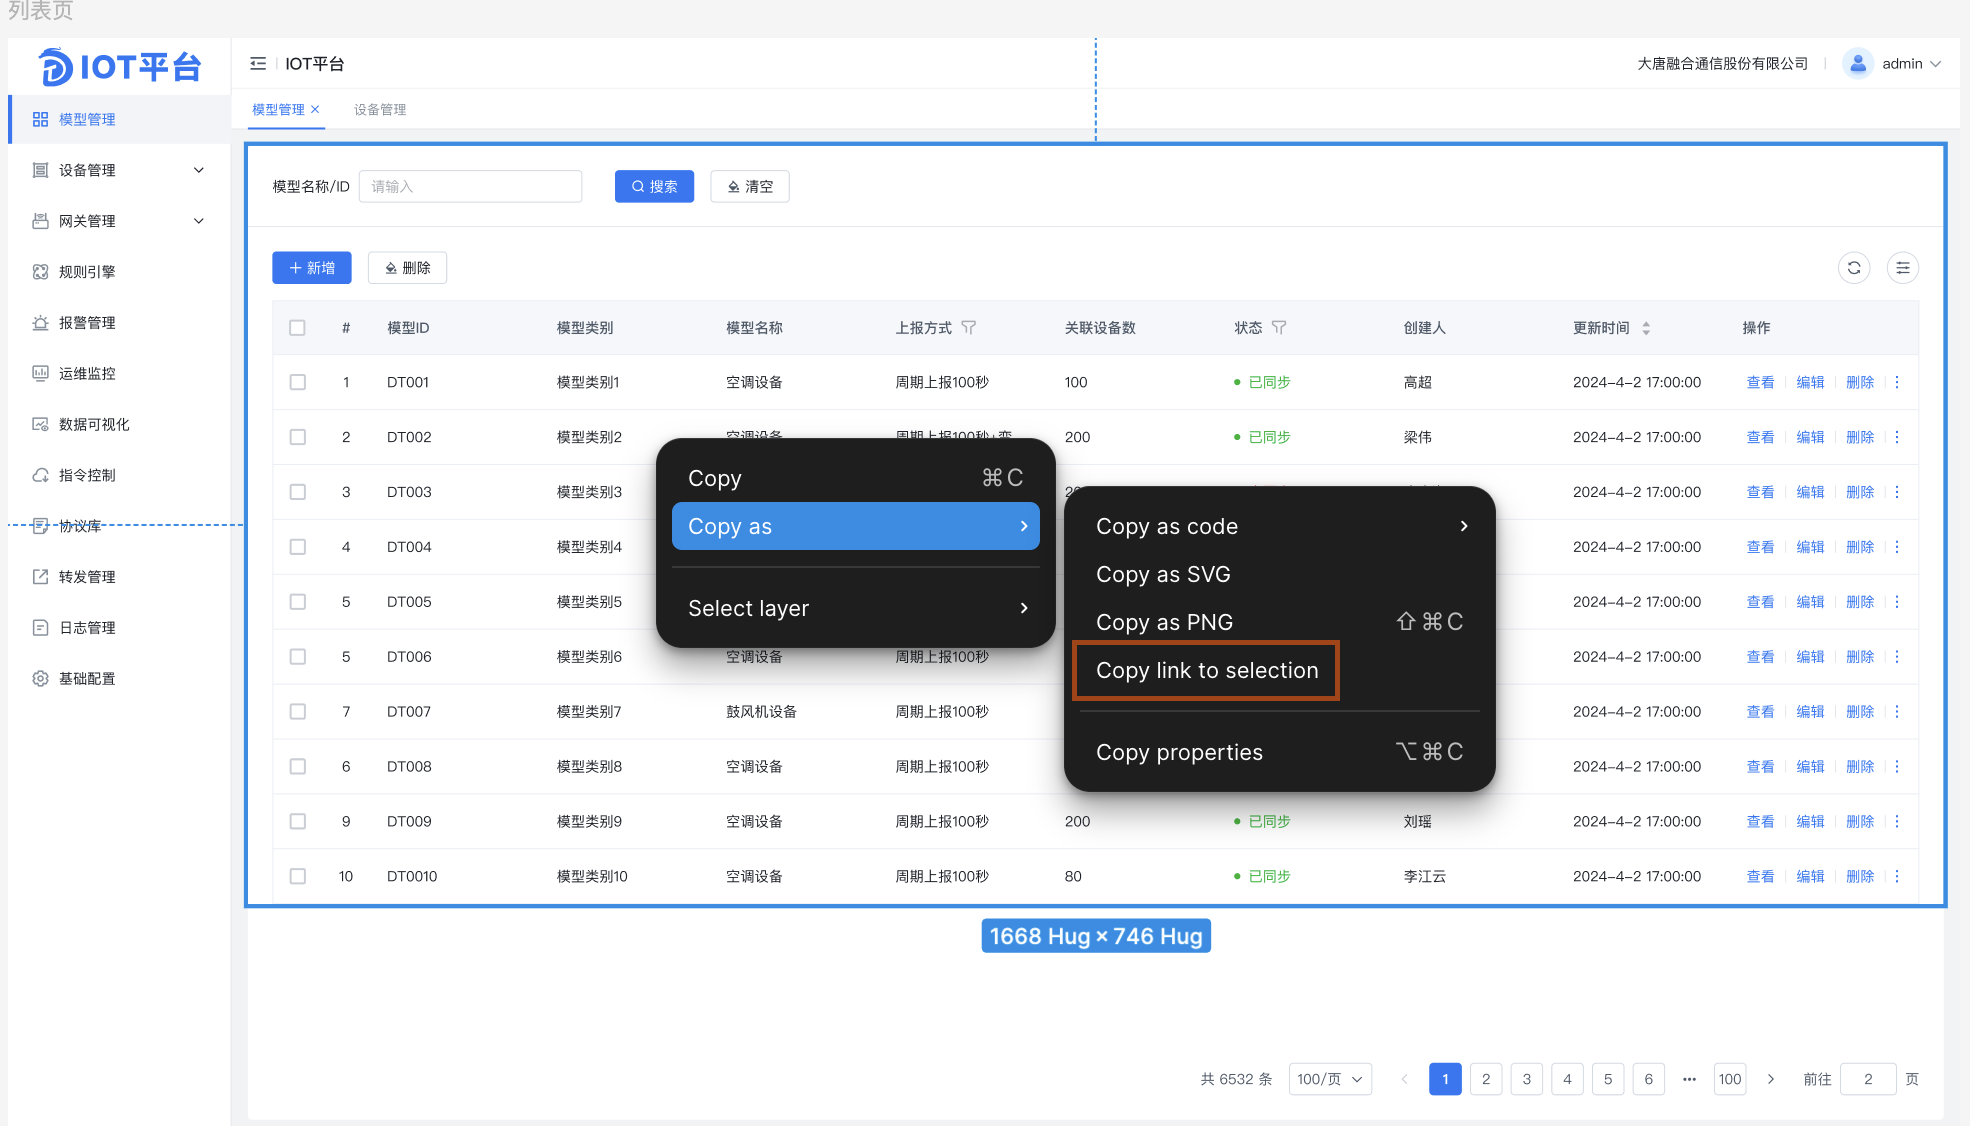Choose Copy link to selection
Screen dimensions: 1970x1126
(x=1207, y=671)
